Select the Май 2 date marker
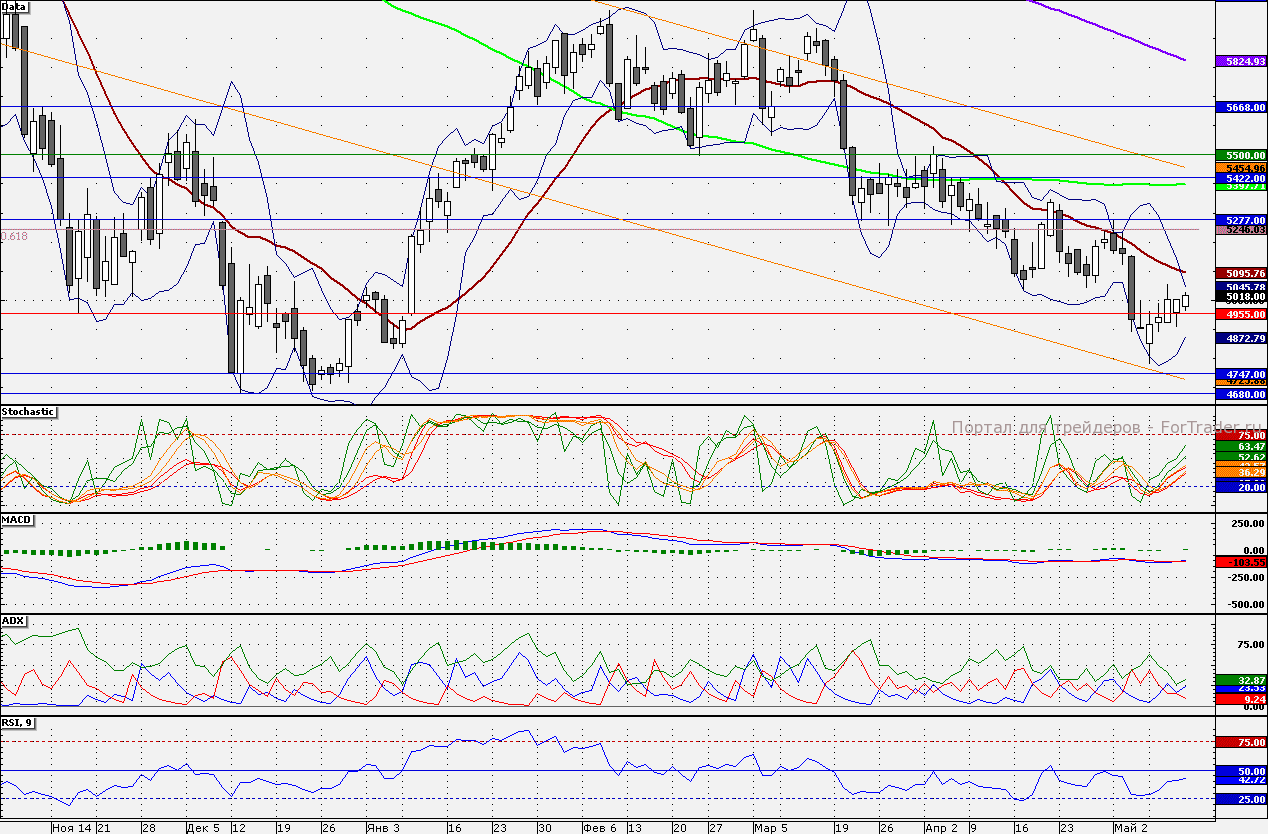 click(1130, 827)
